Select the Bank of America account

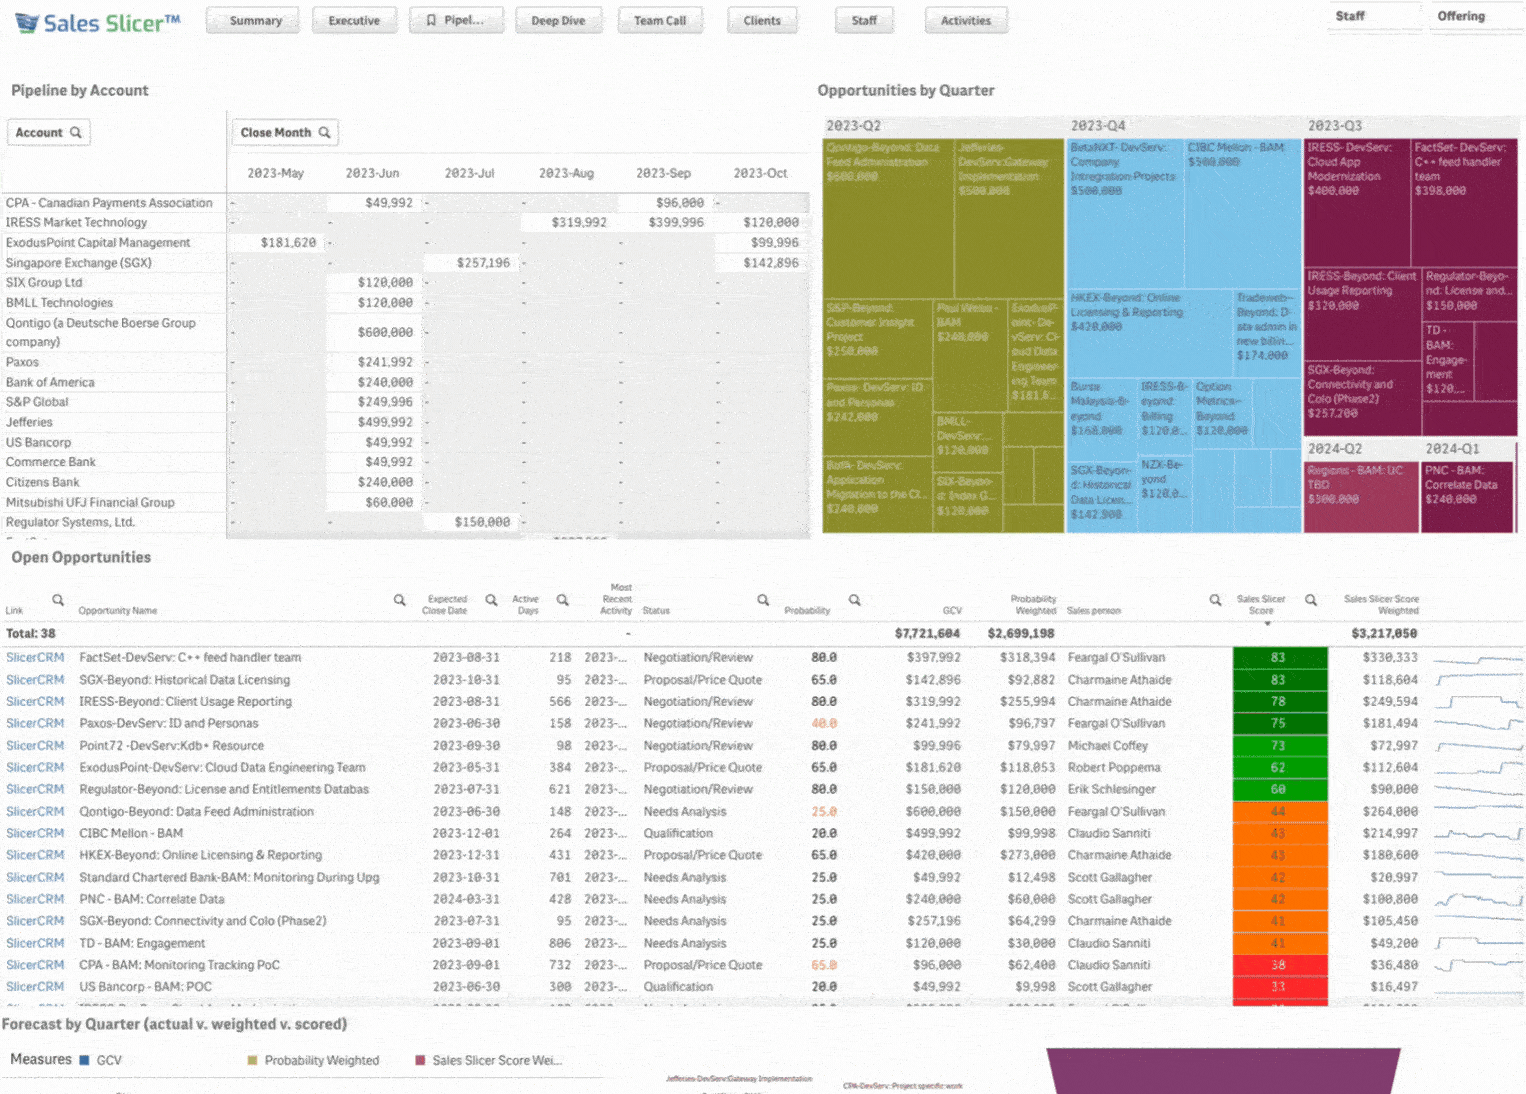[x=114, y=382]
